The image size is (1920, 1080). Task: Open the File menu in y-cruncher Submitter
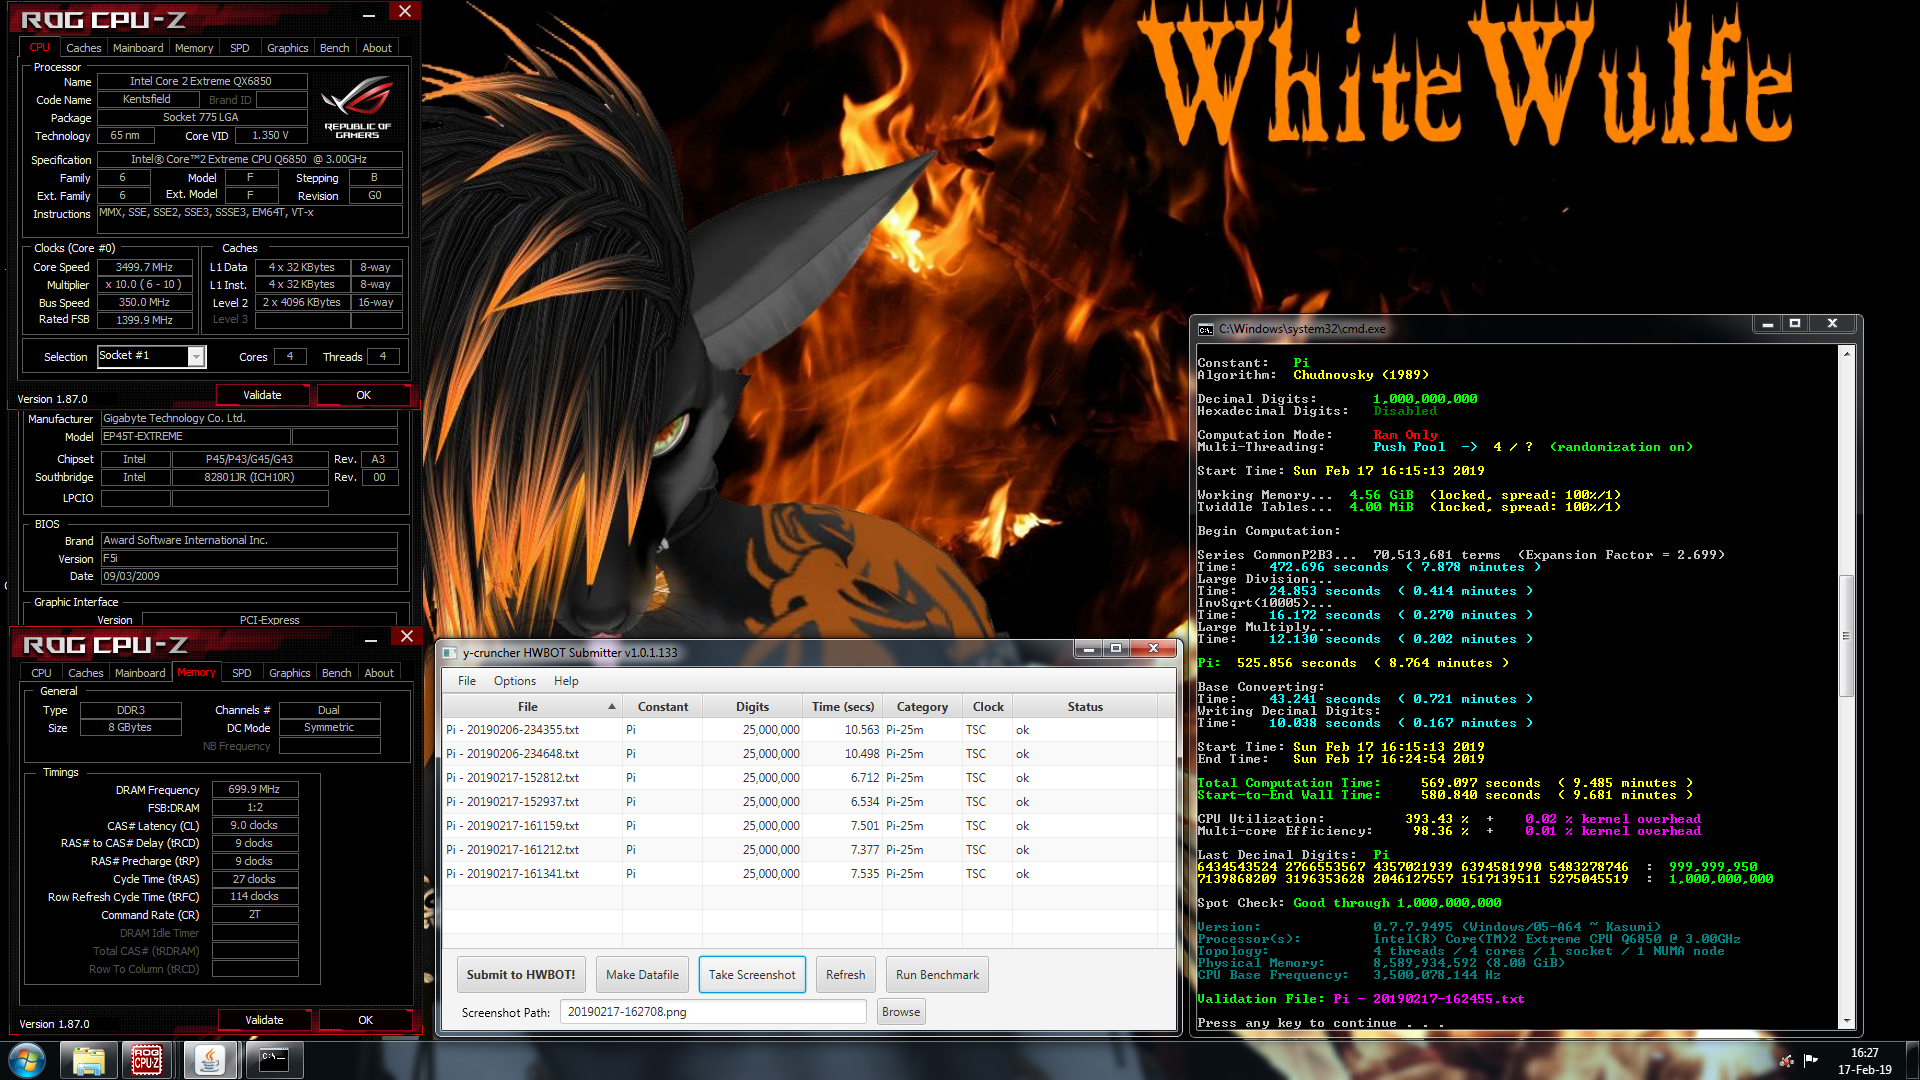pos(467,681)
